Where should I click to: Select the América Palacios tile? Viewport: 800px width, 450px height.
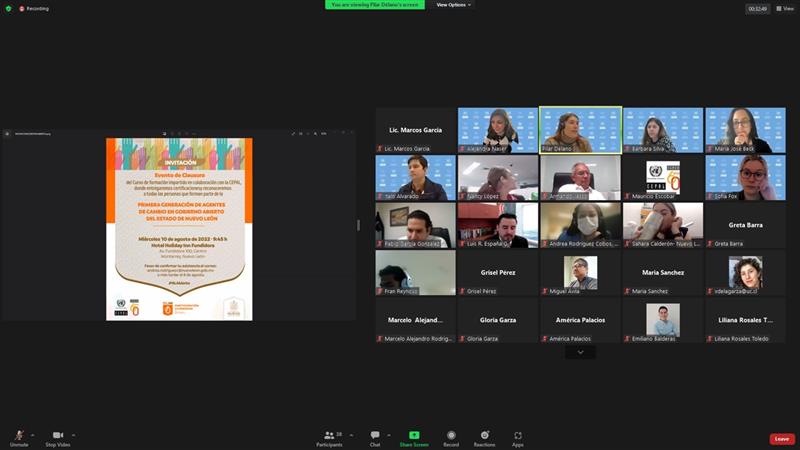[x=581, y=320]
